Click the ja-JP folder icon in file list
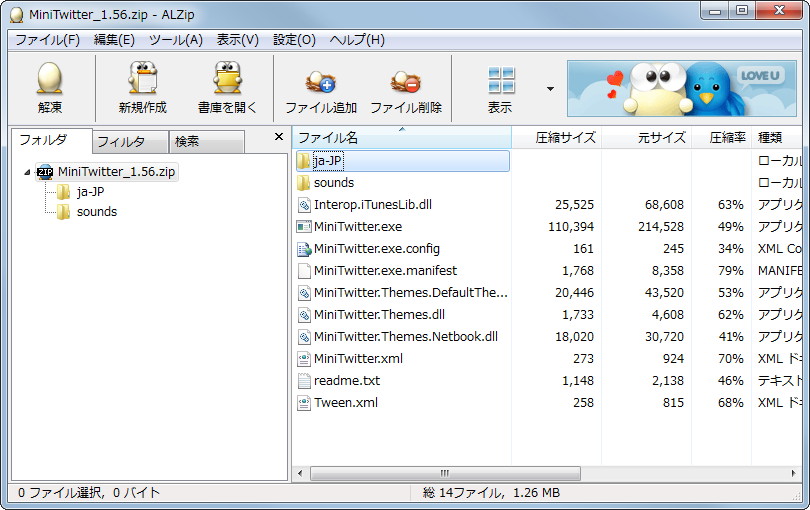The width and height of the screenshot is (810, 510). [x=304, y=161]
